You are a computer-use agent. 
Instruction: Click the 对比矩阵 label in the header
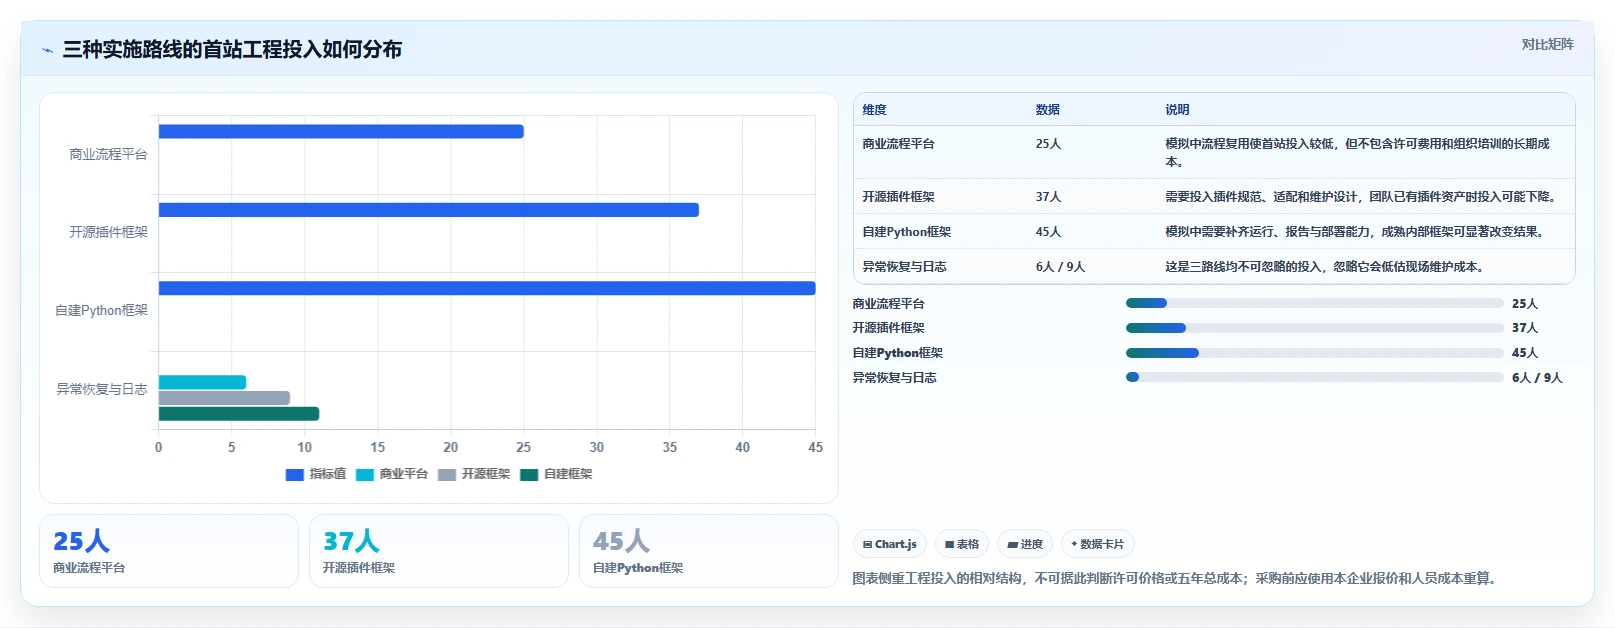tap(1547, 44)
